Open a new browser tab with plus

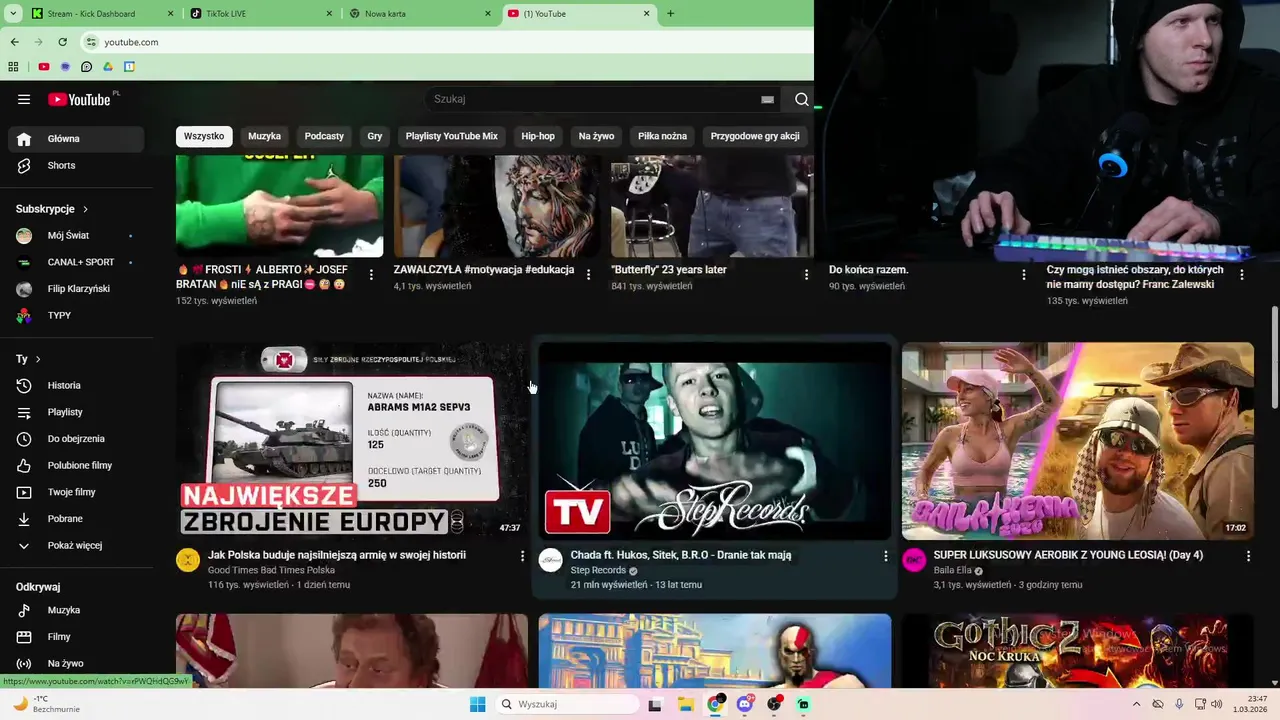[670, 14]
